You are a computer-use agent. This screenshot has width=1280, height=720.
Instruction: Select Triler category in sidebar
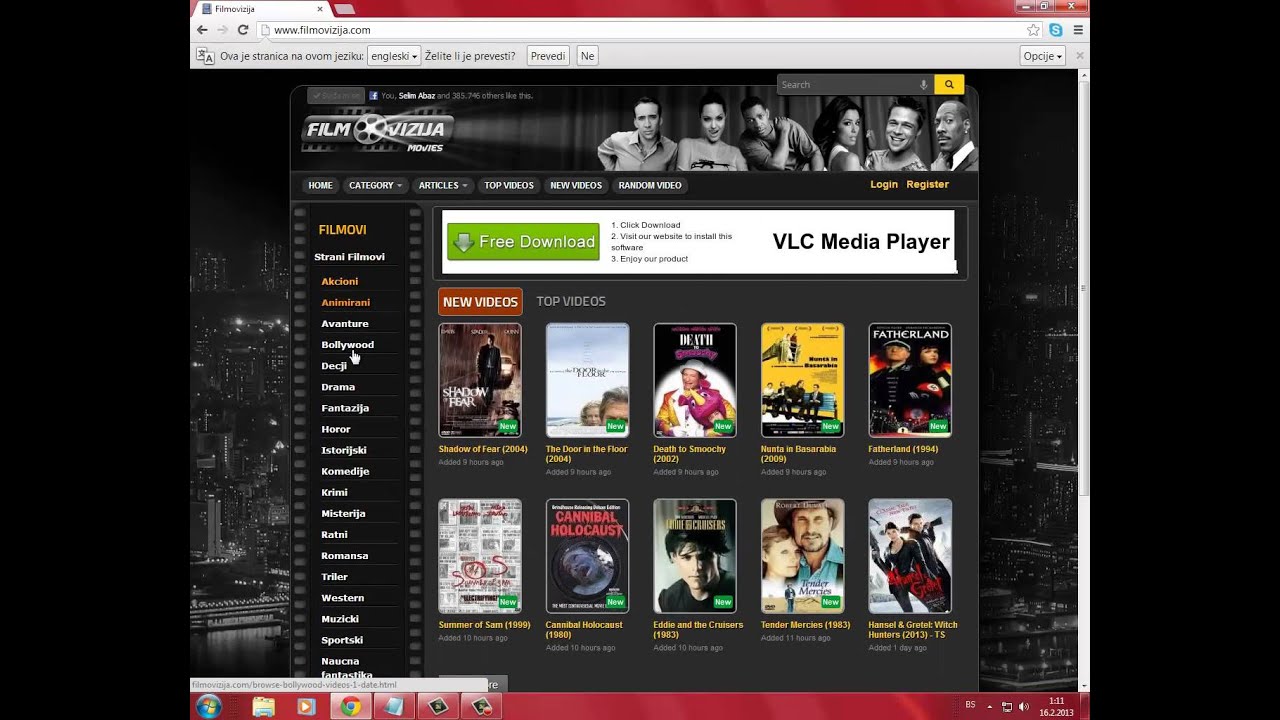(x=334, y=577)
